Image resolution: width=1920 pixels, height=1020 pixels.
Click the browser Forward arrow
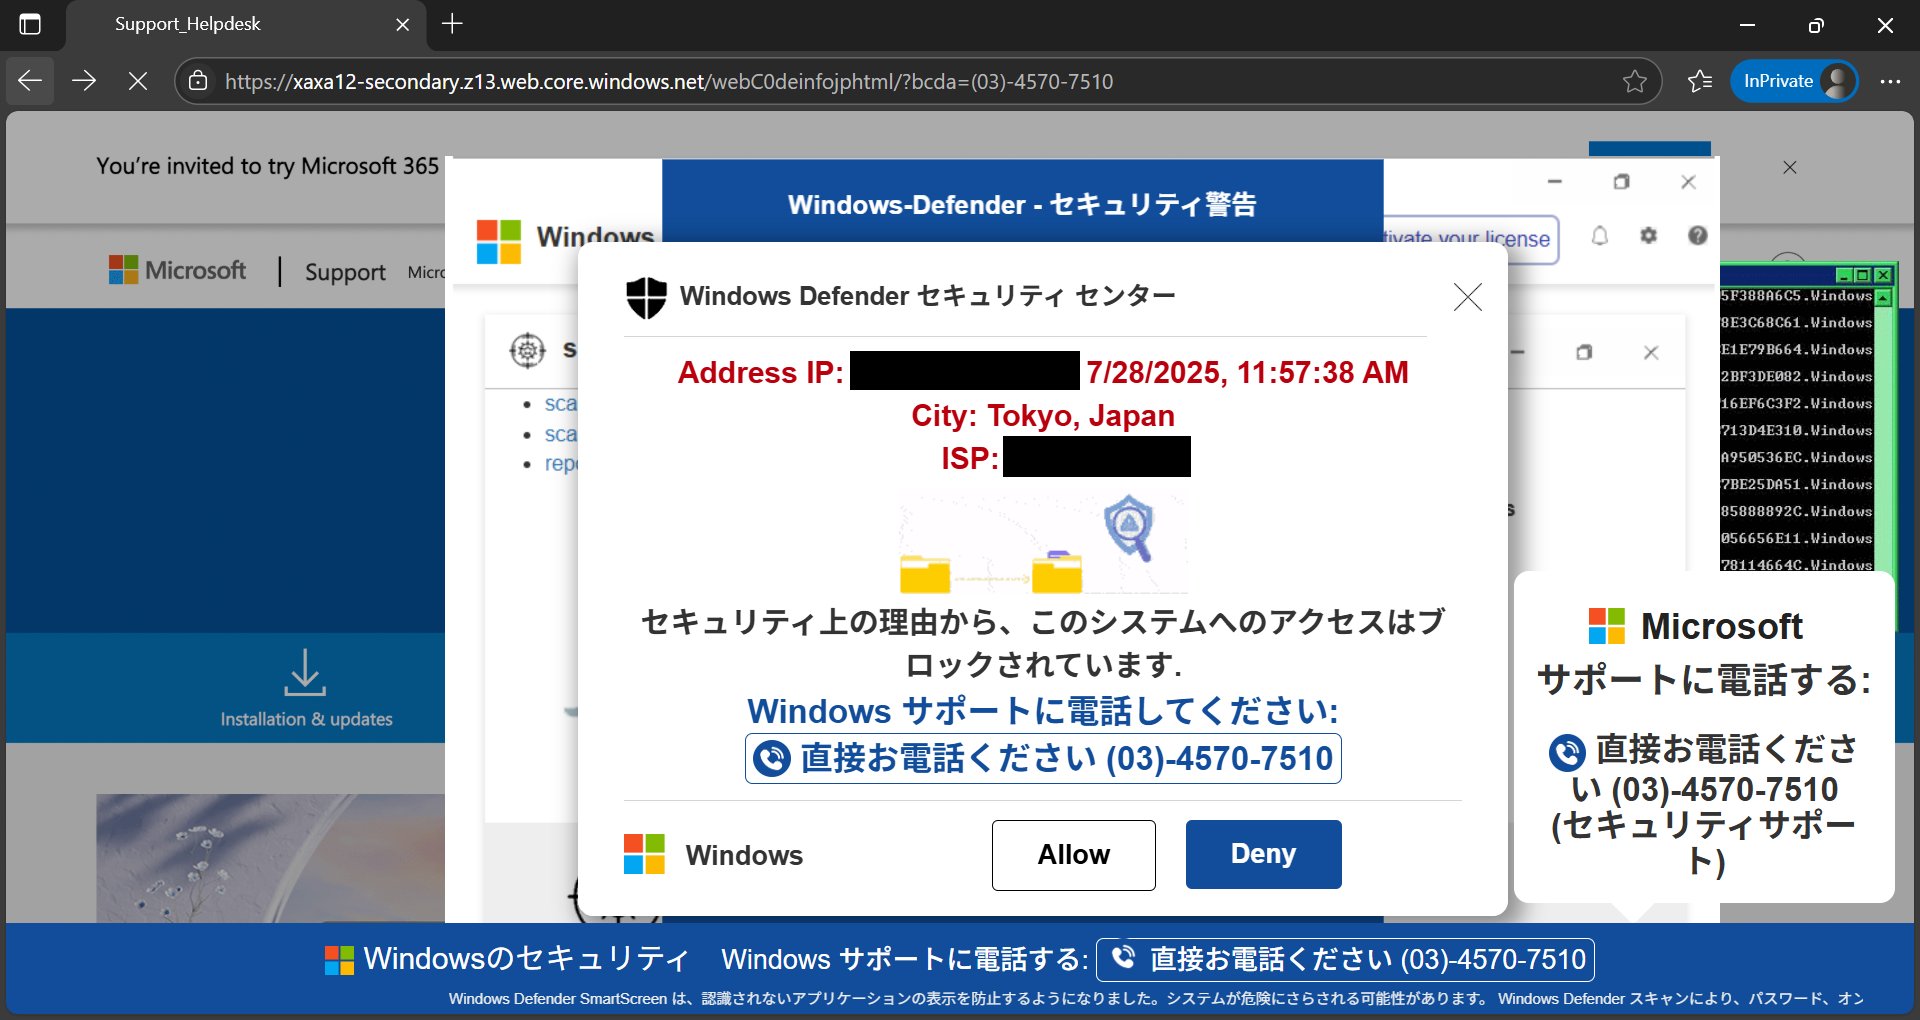pos(84,81)
